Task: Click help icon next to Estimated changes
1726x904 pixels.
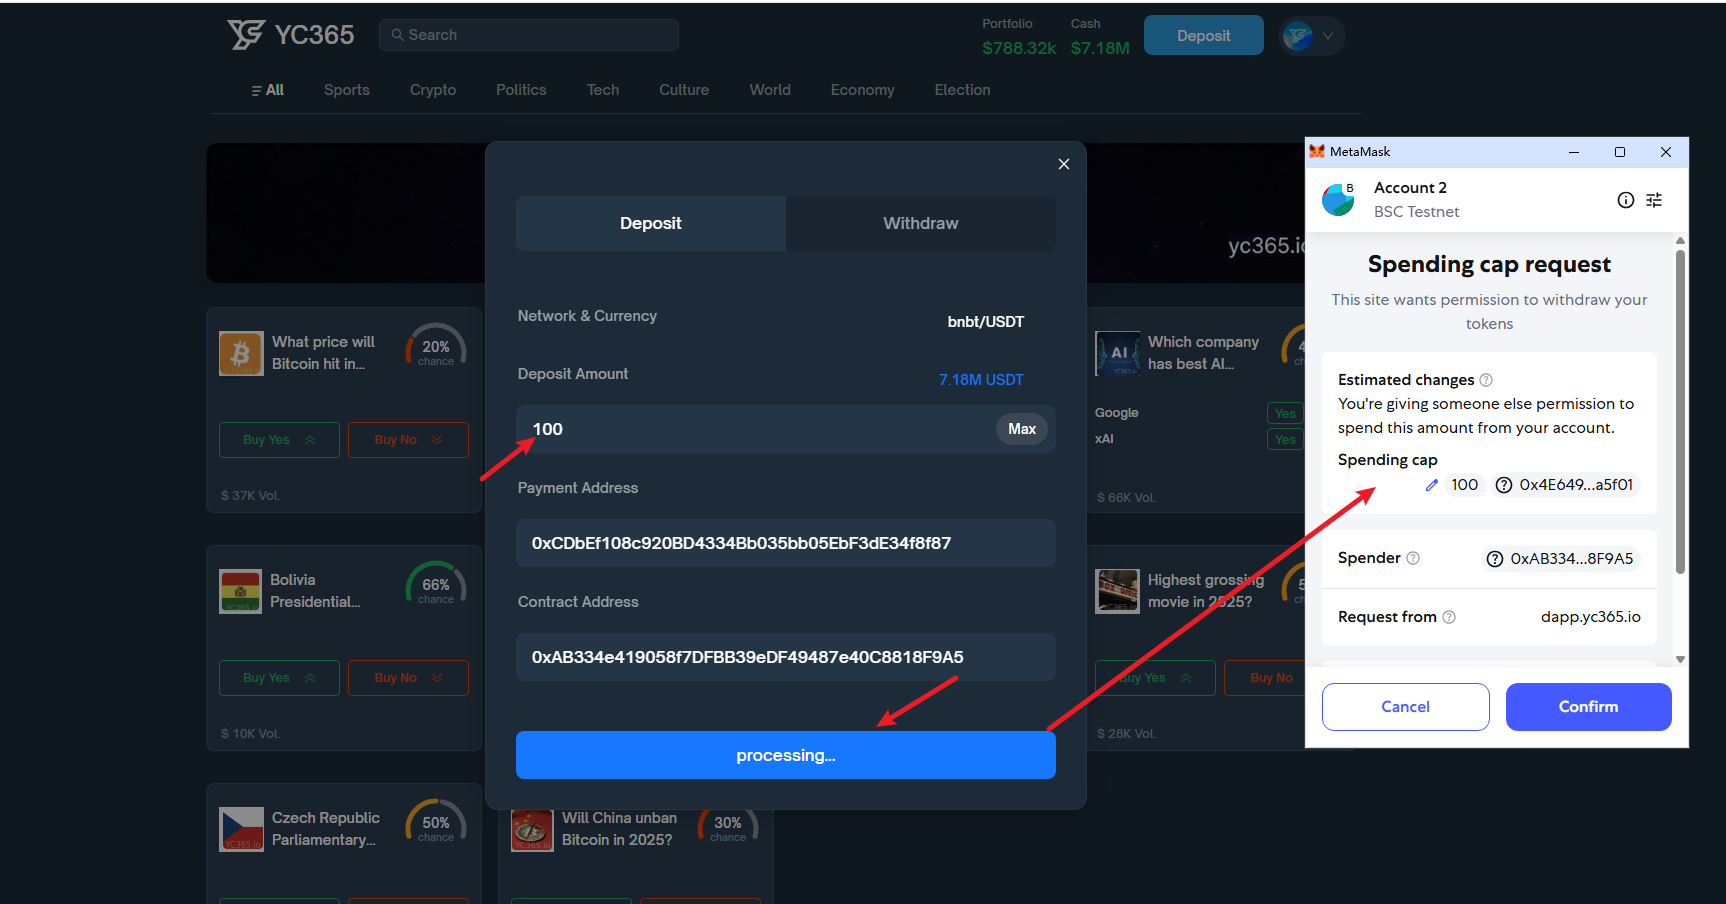Action: (1486, 380)
